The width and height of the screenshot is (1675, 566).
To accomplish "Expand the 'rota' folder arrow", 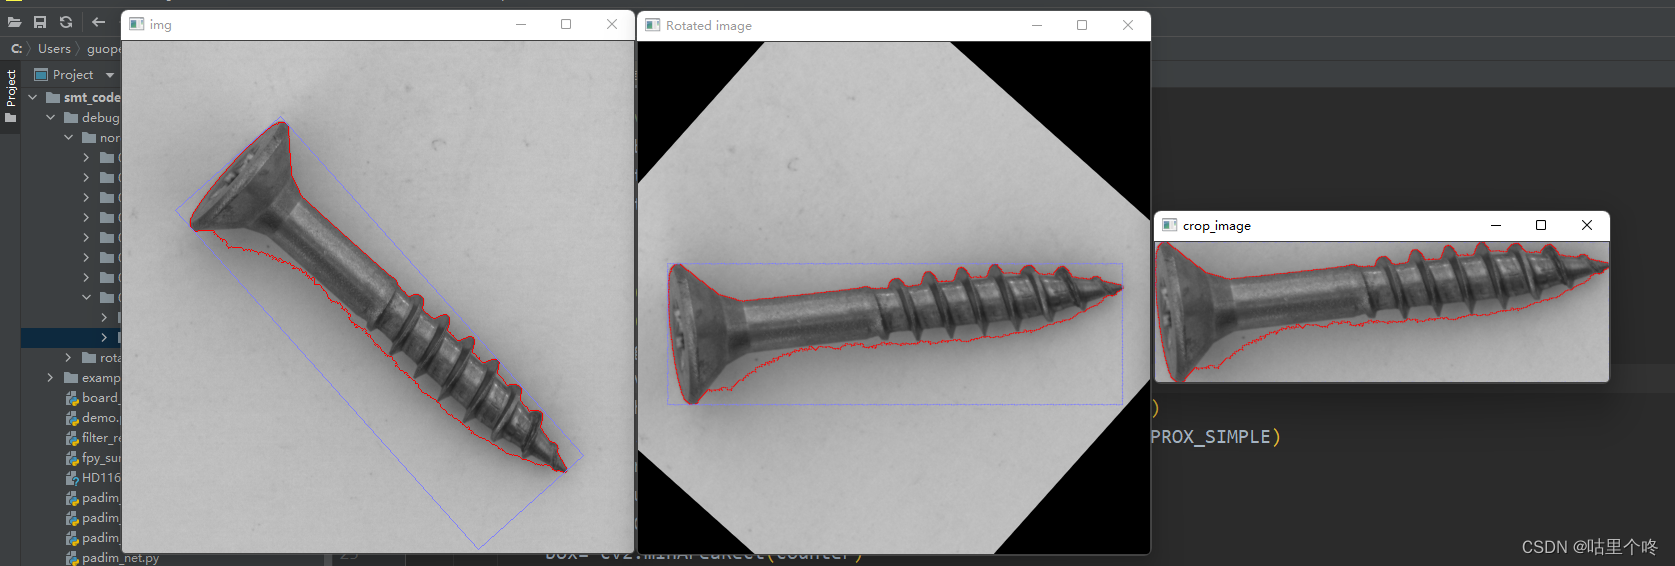I will point(69,357).
